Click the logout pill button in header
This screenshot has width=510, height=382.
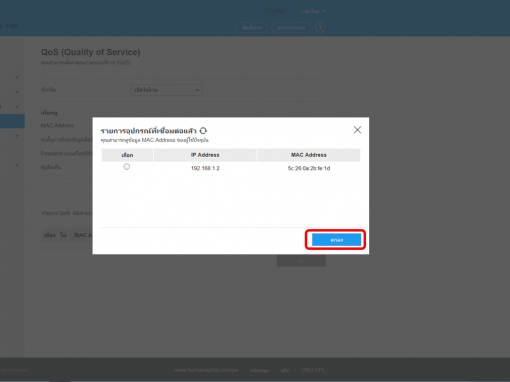(291, 27)
